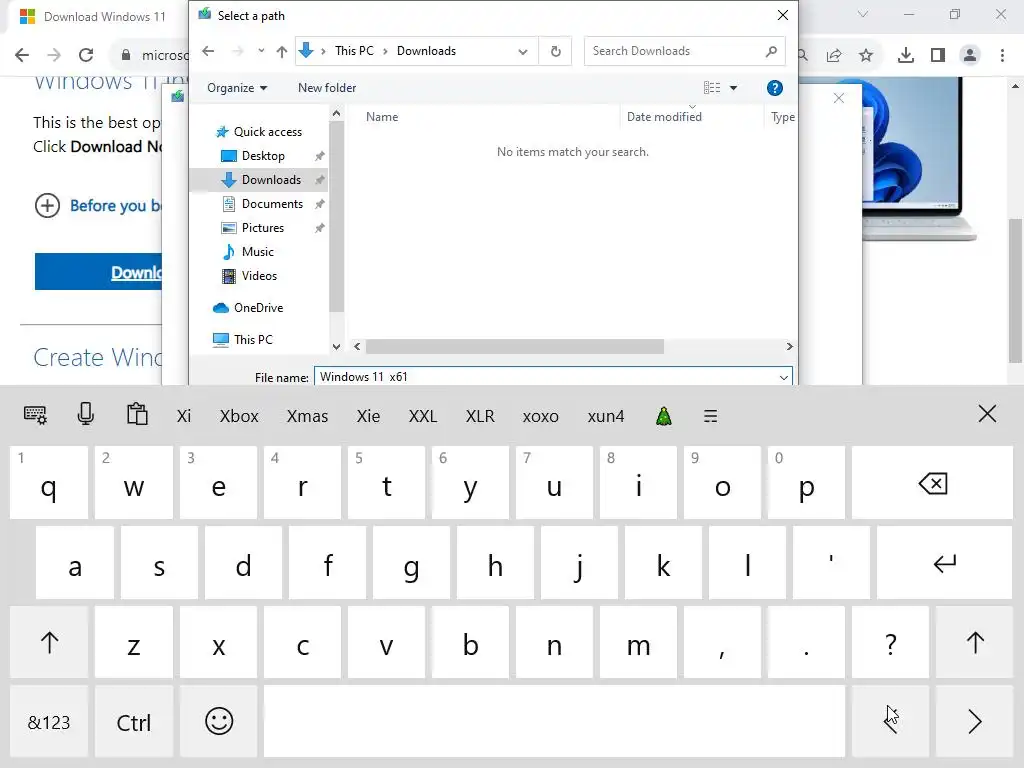Open the Organize menu
Screen dimensions: 1024x768
236,88
